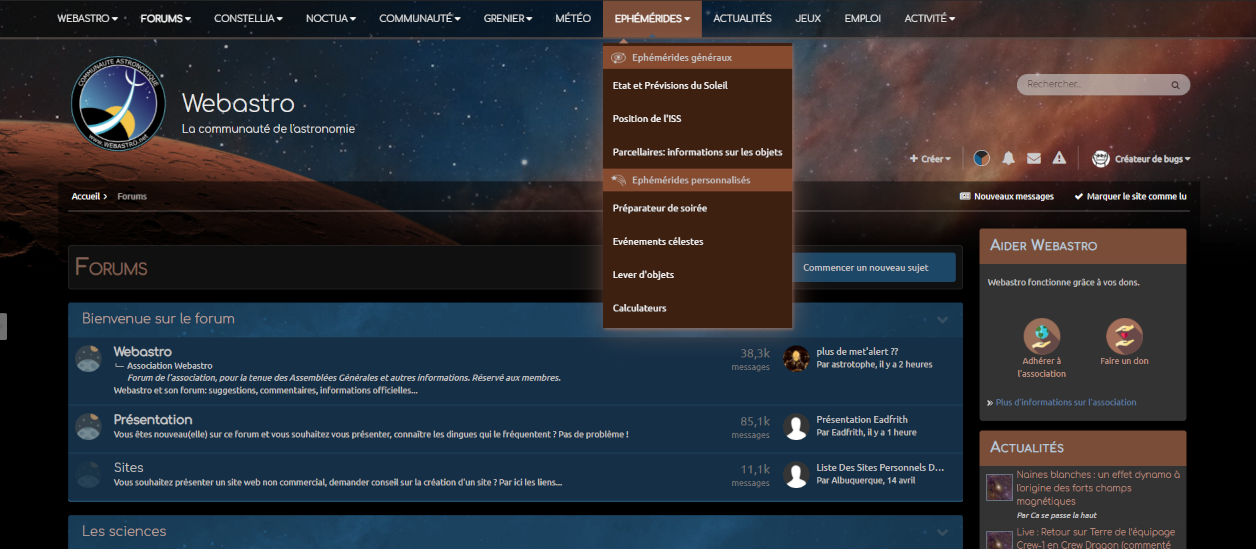1256x549 pixels.
Task: Click Albuquerque's avatar in Sites row
Action: point(796,475)
